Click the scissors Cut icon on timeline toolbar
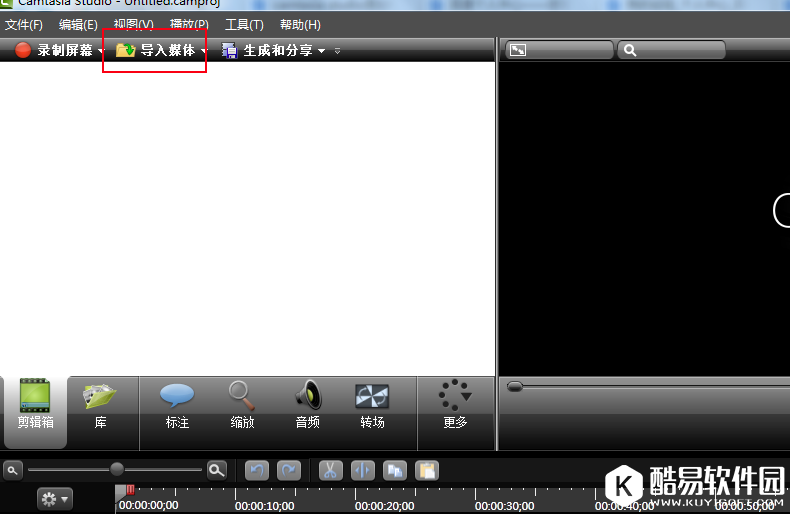 pyautogui.click(x=329, y=470)
